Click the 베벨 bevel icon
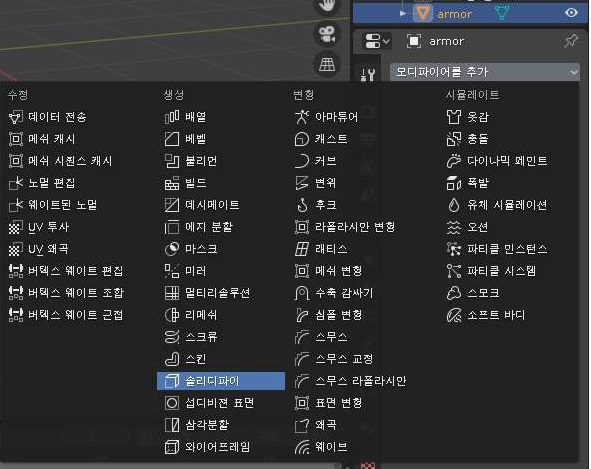 click(172, 139)
